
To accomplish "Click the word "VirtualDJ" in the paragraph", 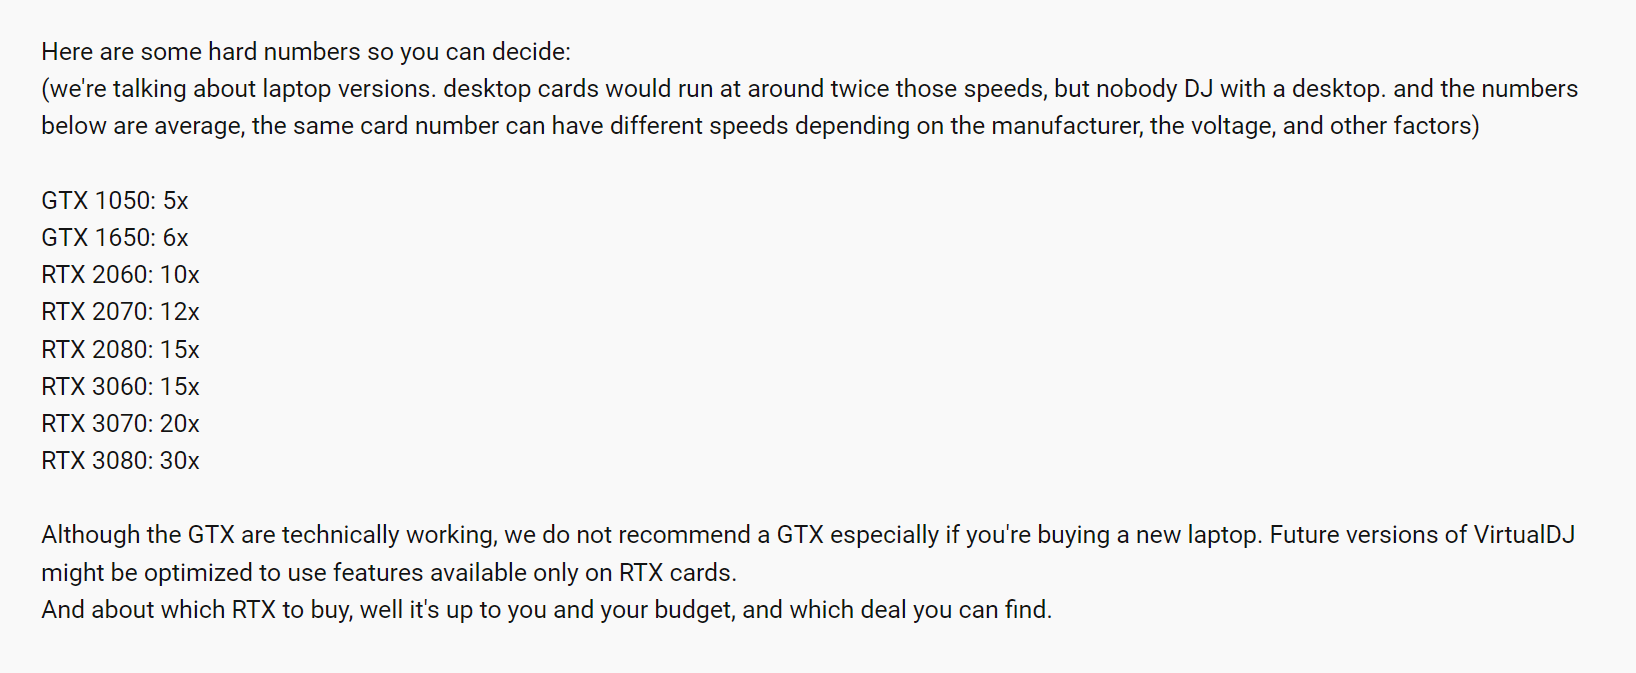I will point(1524,535).
